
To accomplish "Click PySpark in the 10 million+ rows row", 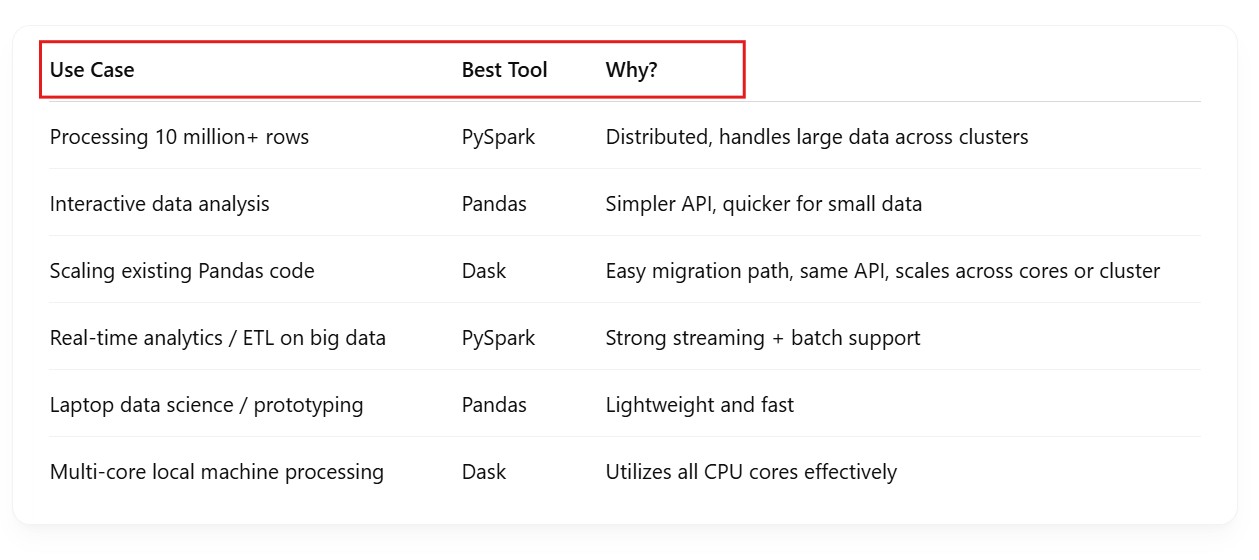I will 498,137.
